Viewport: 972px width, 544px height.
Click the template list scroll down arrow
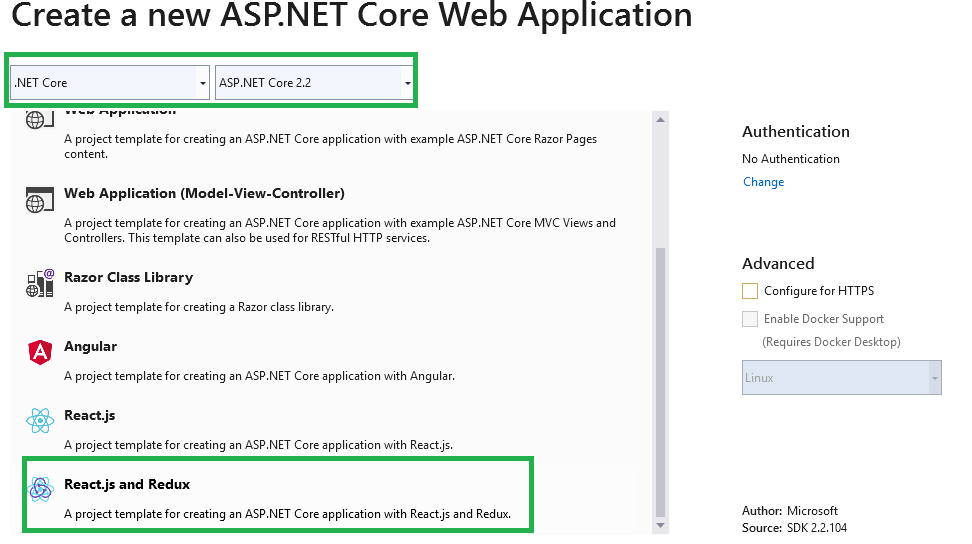point(661,525)
